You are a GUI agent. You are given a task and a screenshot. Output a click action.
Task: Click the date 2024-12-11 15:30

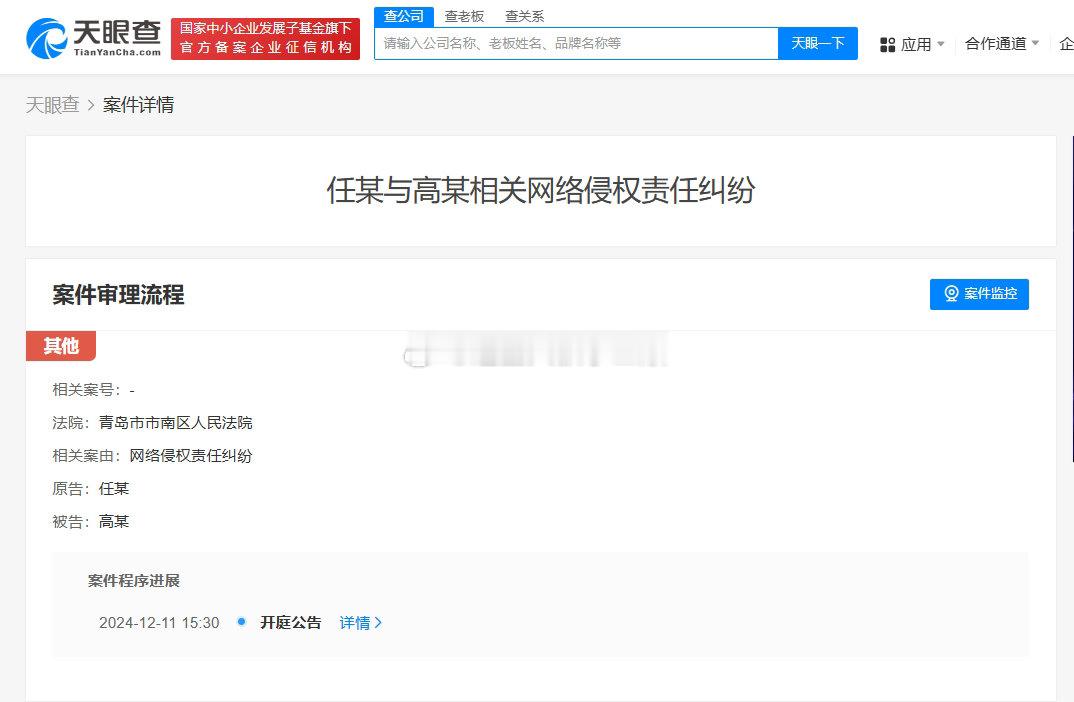tap(159, 623)
